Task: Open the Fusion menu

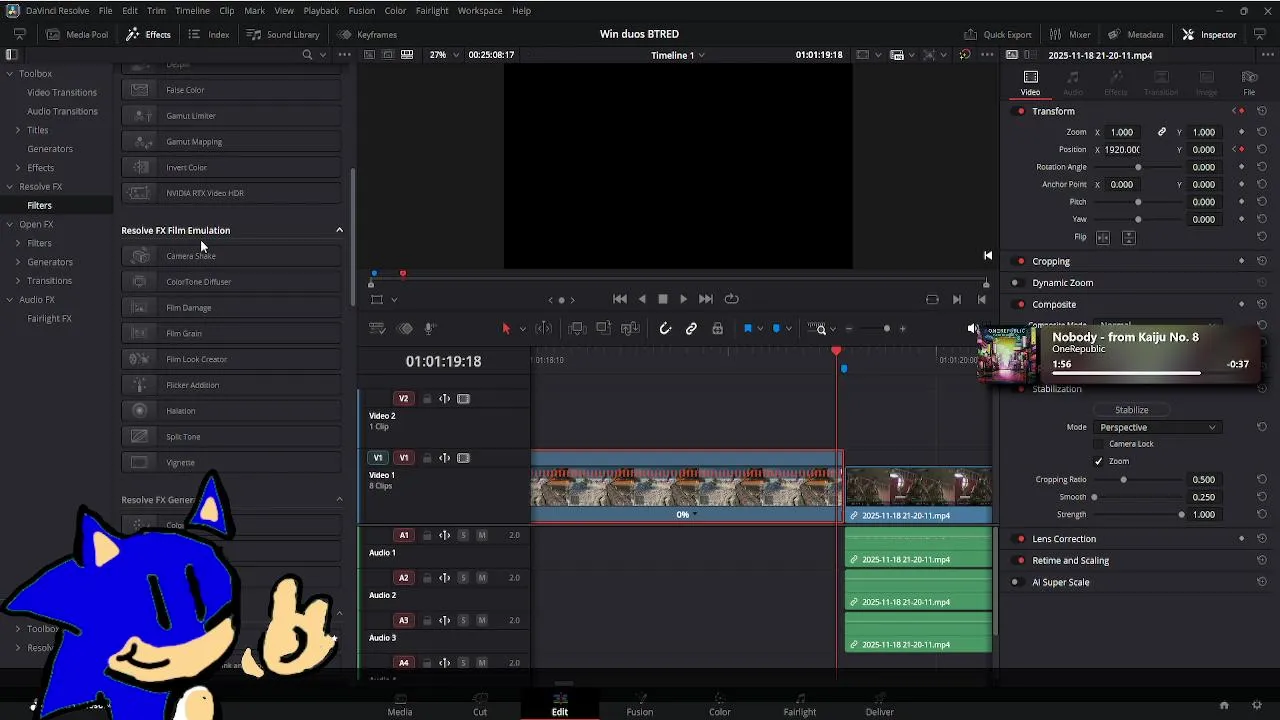Action: pos(361,10)
